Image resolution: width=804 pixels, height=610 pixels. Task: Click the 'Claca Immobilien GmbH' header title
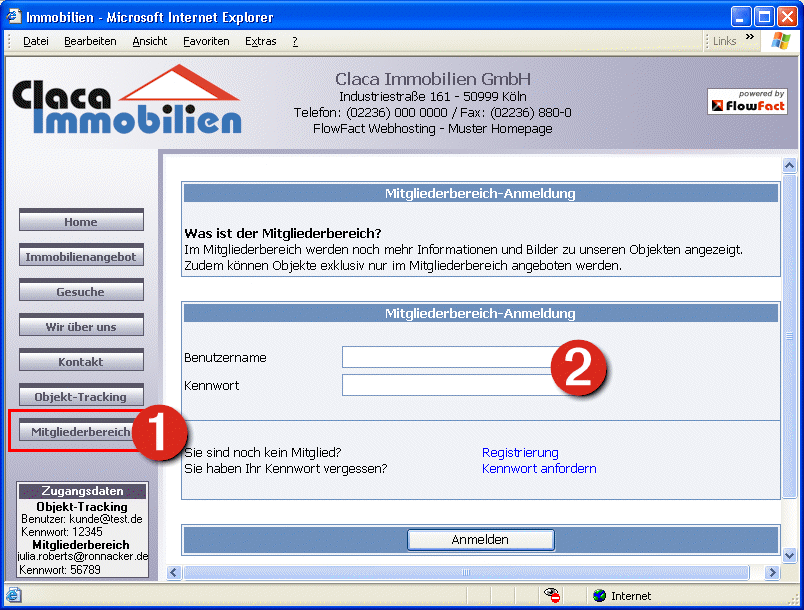click(433, 79)
